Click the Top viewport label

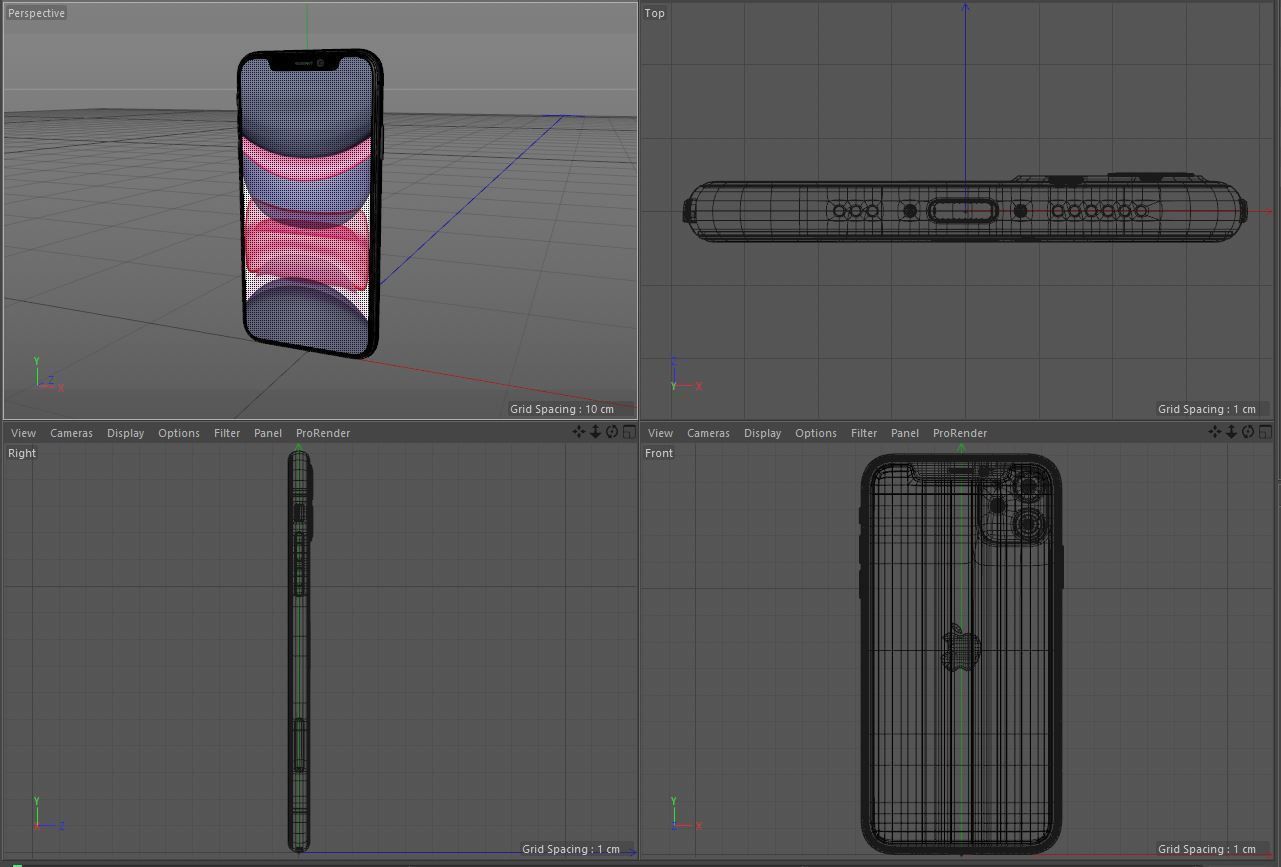(655, 13)
